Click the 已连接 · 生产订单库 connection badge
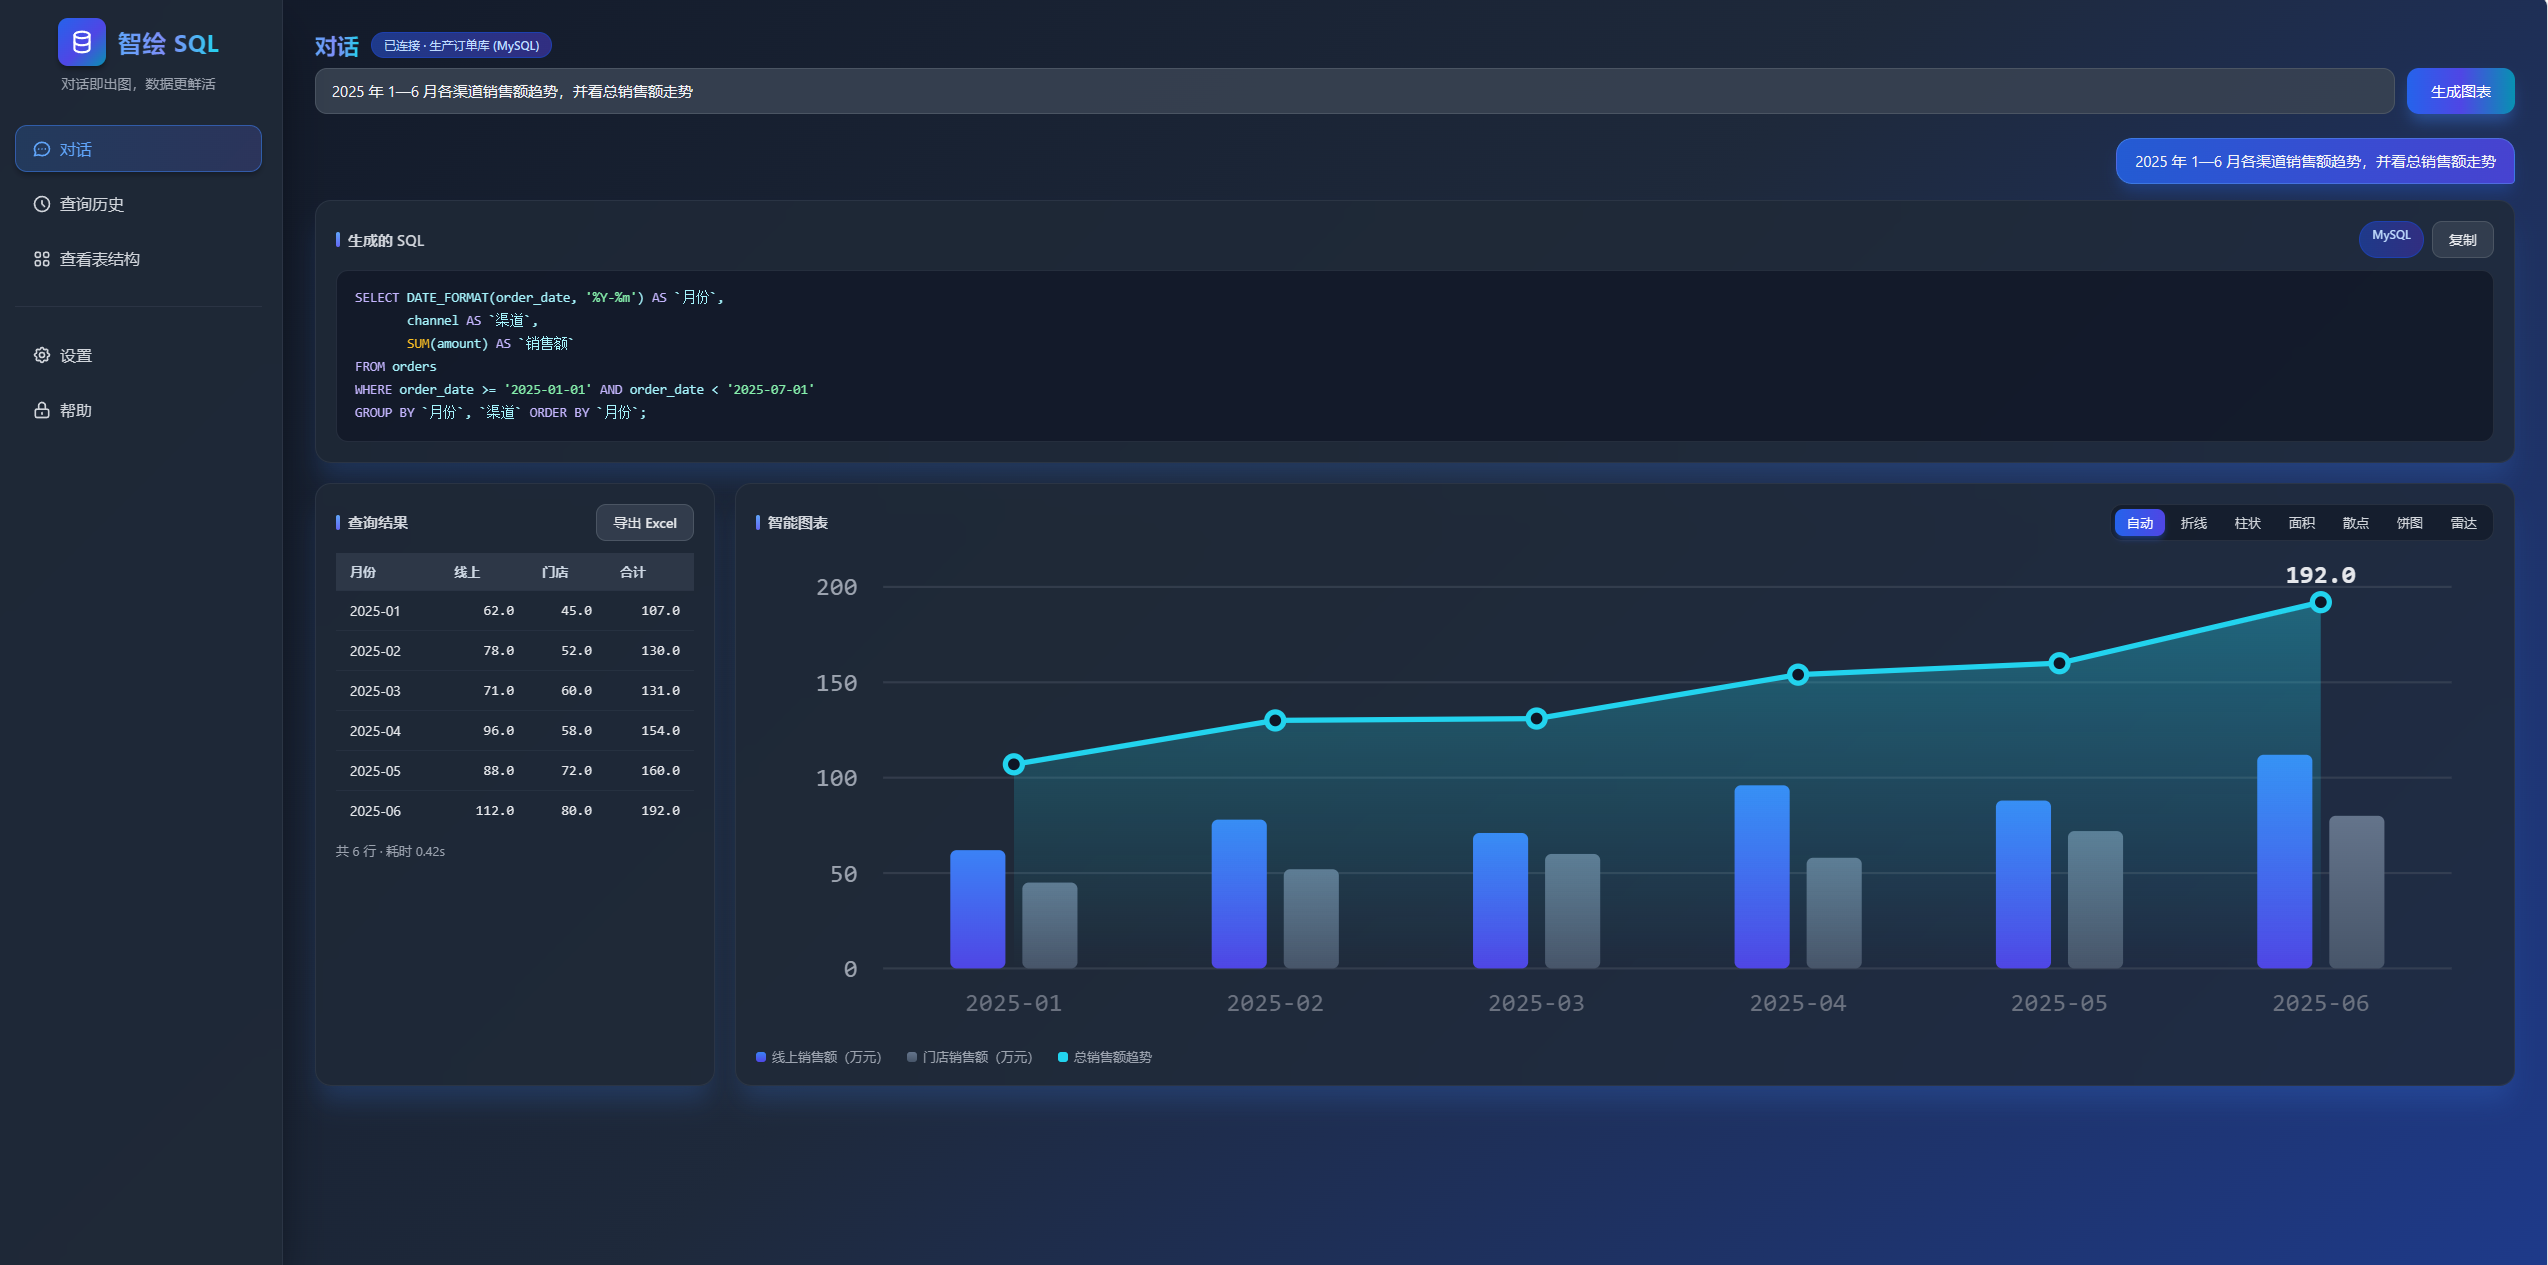This screenshot has height=1265, width=2548. pyautogui.click(x=461, y=45)
